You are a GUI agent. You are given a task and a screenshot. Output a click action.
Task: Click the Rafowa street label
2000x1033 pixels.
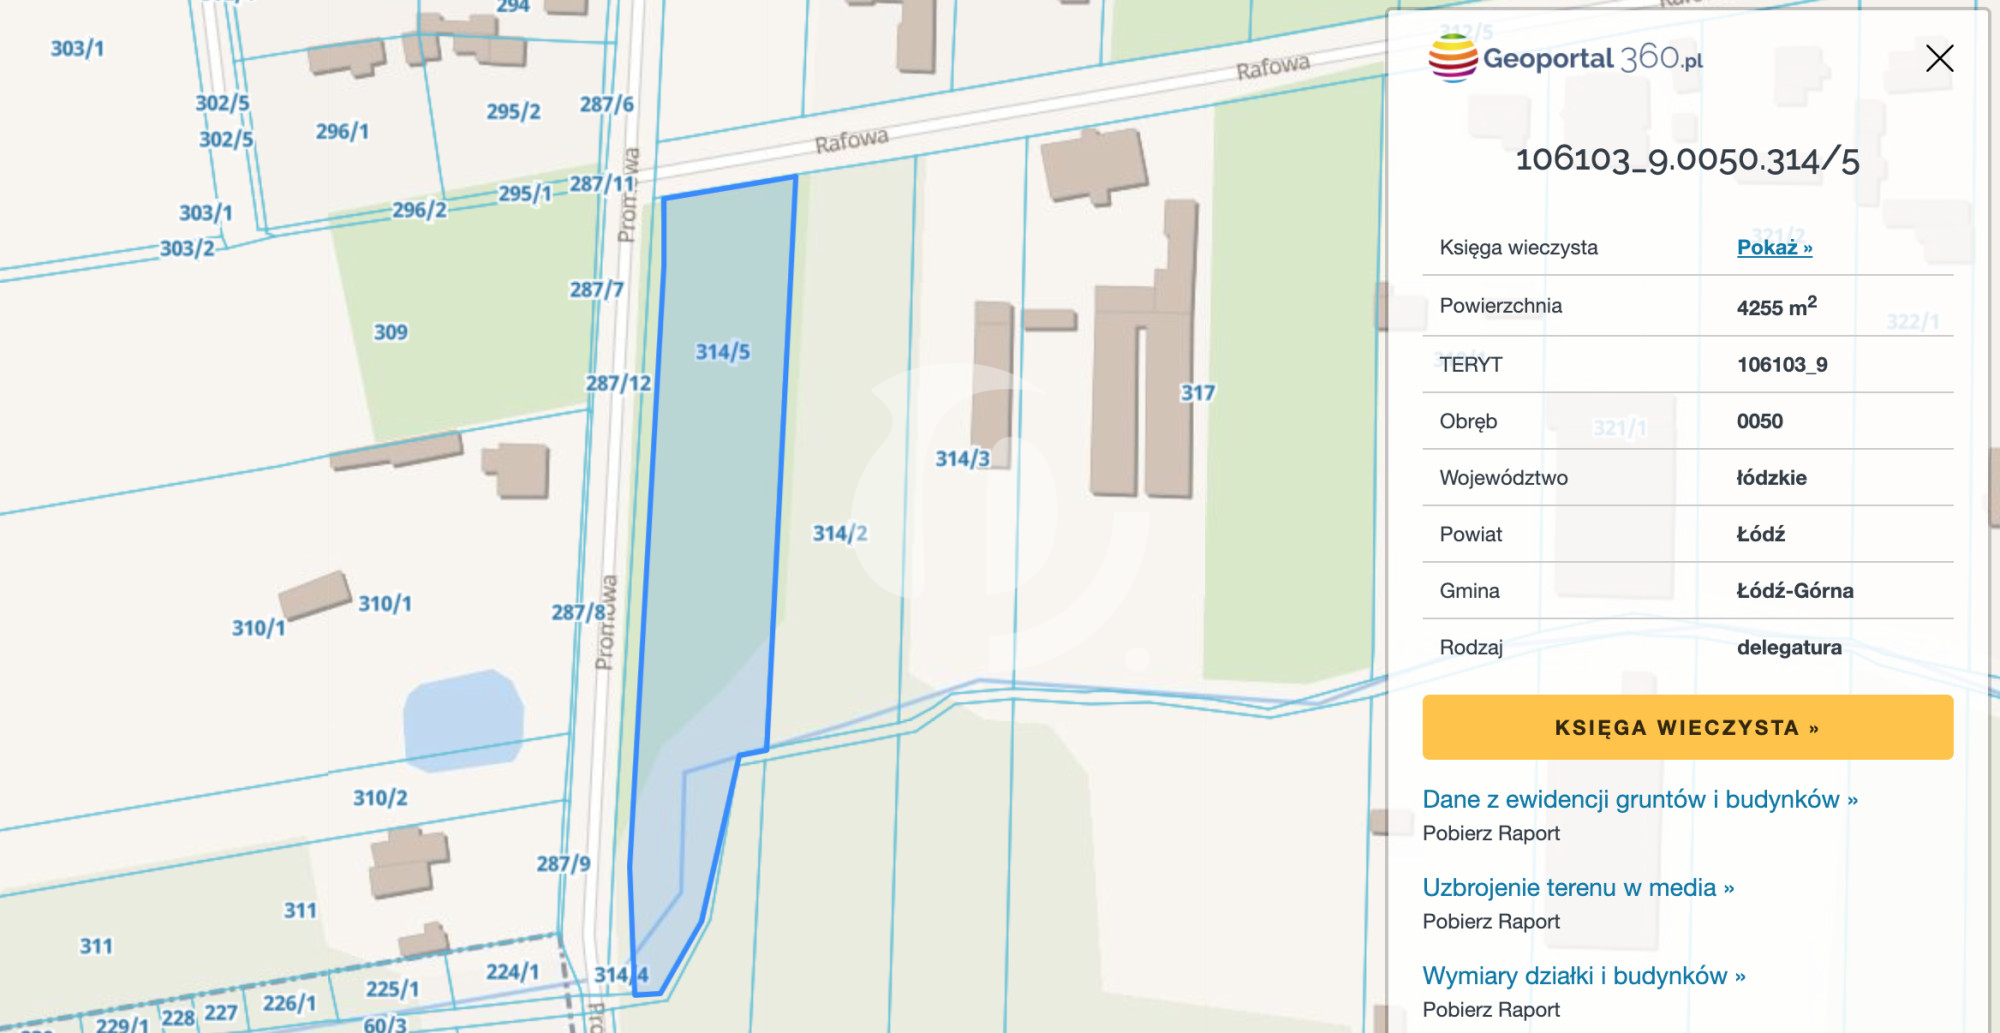pyautogui.click(x=851, y=140)
